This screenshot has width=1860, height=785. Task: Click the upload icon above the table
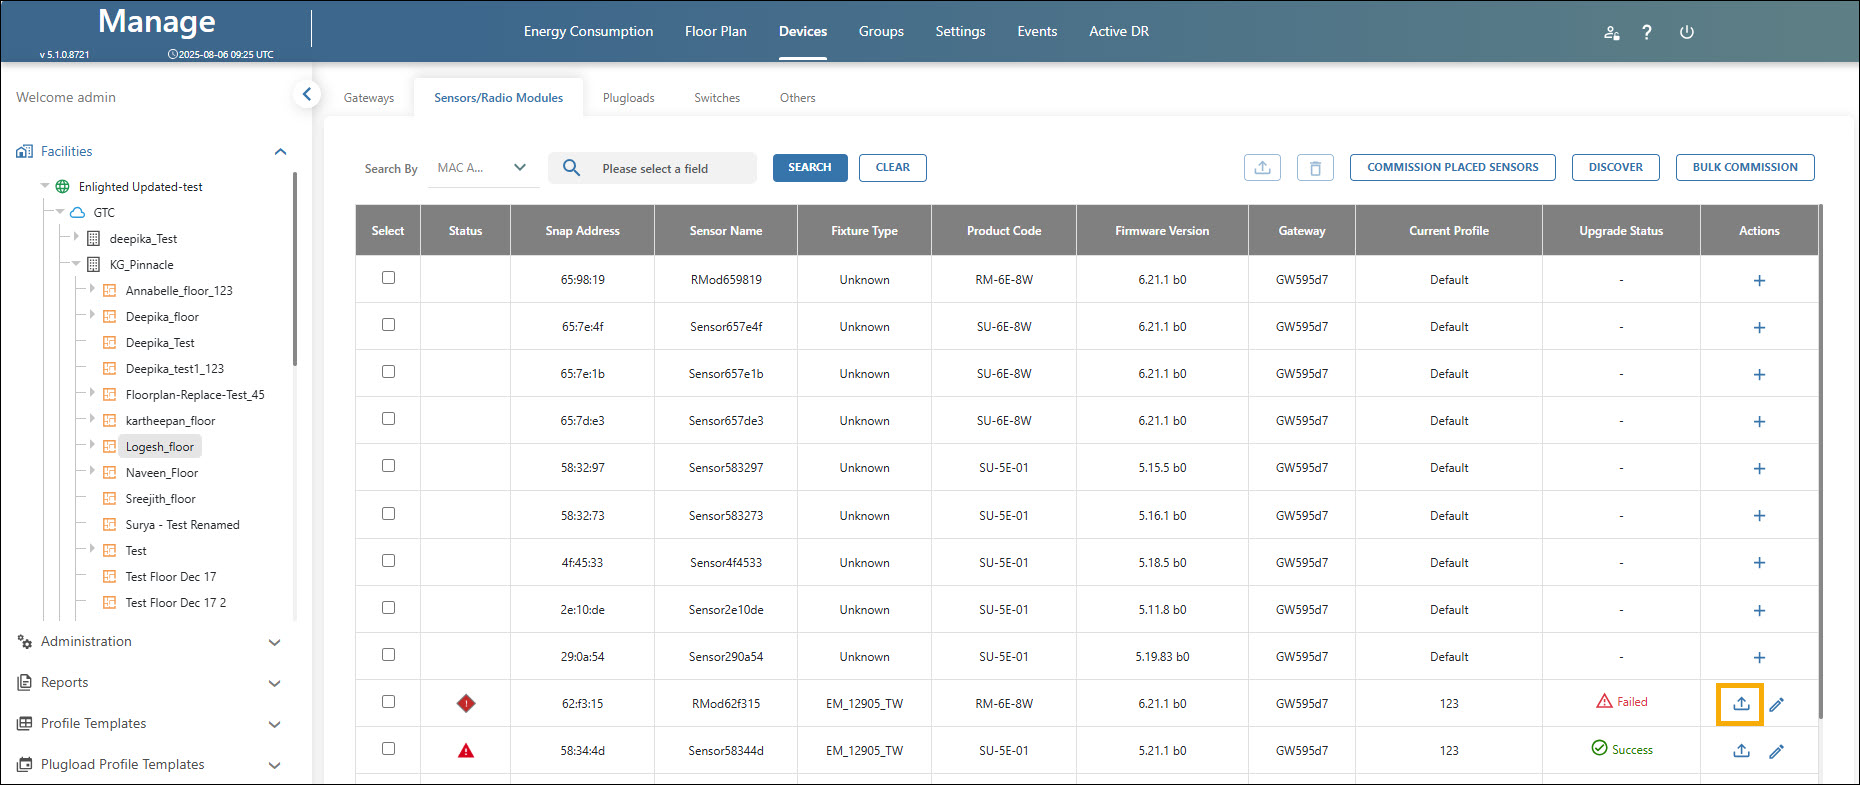pyautogui.click(x=1262, y=168)
